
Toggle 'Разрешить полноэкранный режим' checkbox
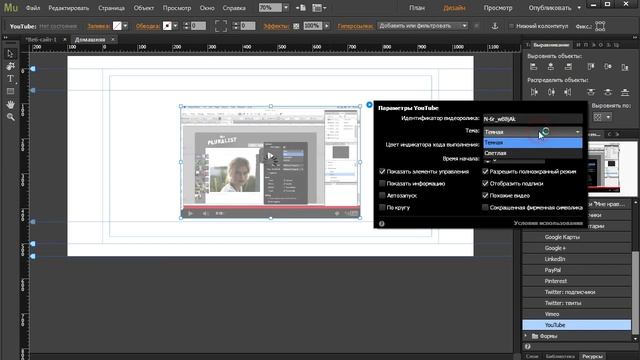485,171
